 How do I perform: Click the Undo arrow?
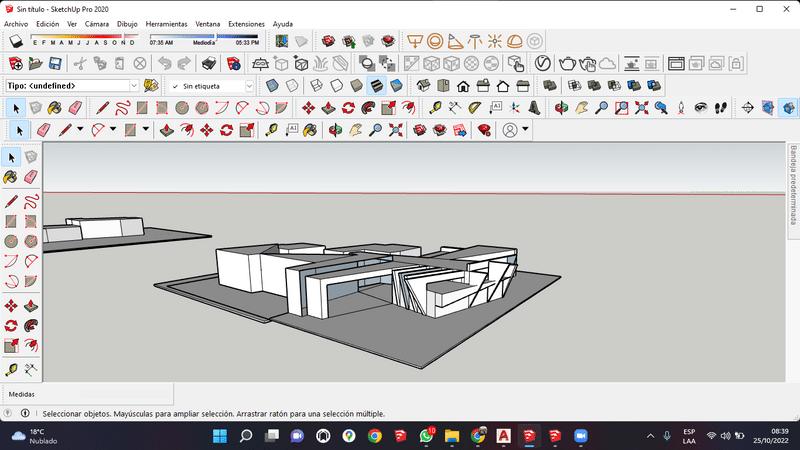click(x=164, y=64)
